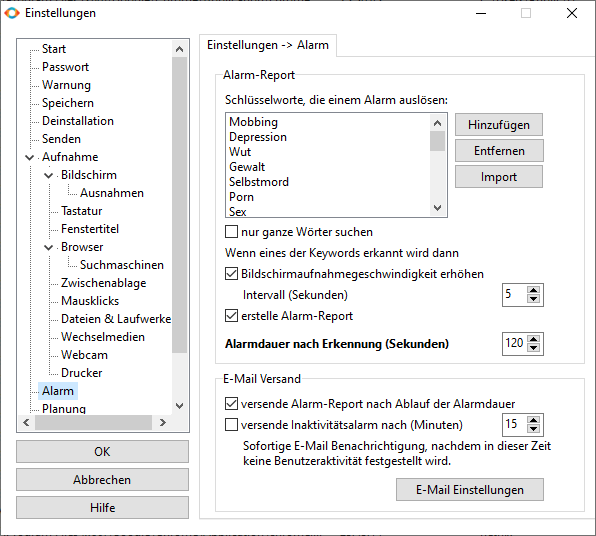The image size is (596, 536).
Task: Select keyword Selbstmord in the list
Action: tap(258, 182)
